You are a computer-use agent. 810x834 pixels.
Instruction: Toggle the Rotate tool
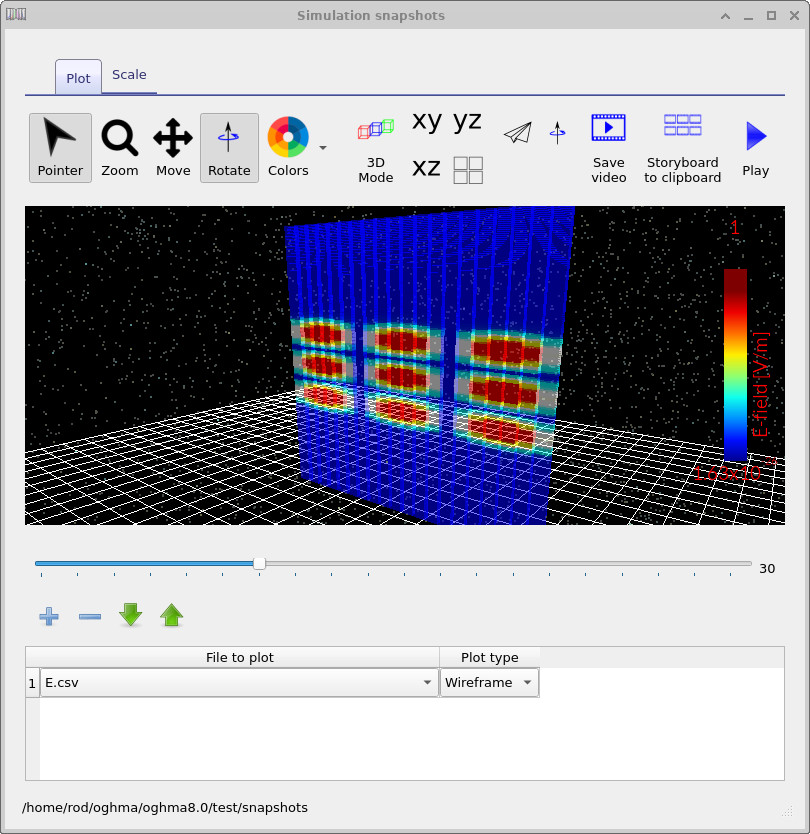click(x=229, y=147)
